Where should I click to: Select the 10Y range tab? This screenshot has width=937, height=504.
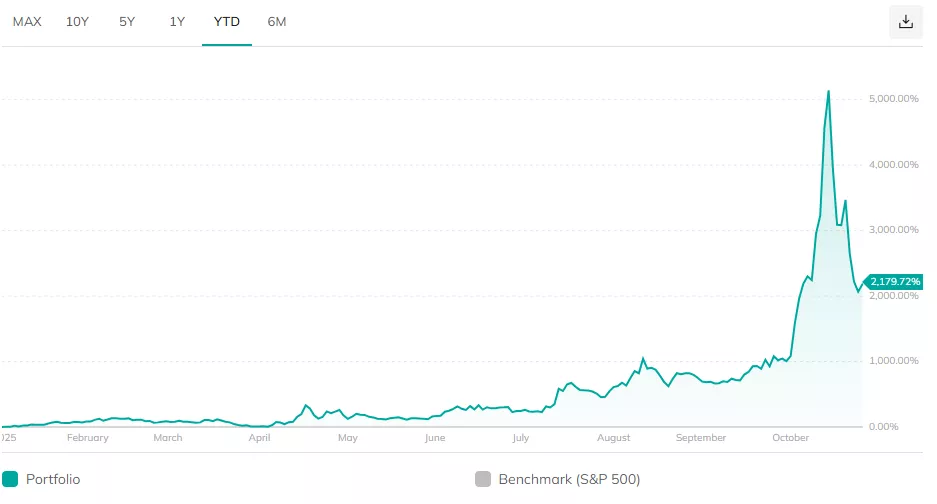click(77, 21)
